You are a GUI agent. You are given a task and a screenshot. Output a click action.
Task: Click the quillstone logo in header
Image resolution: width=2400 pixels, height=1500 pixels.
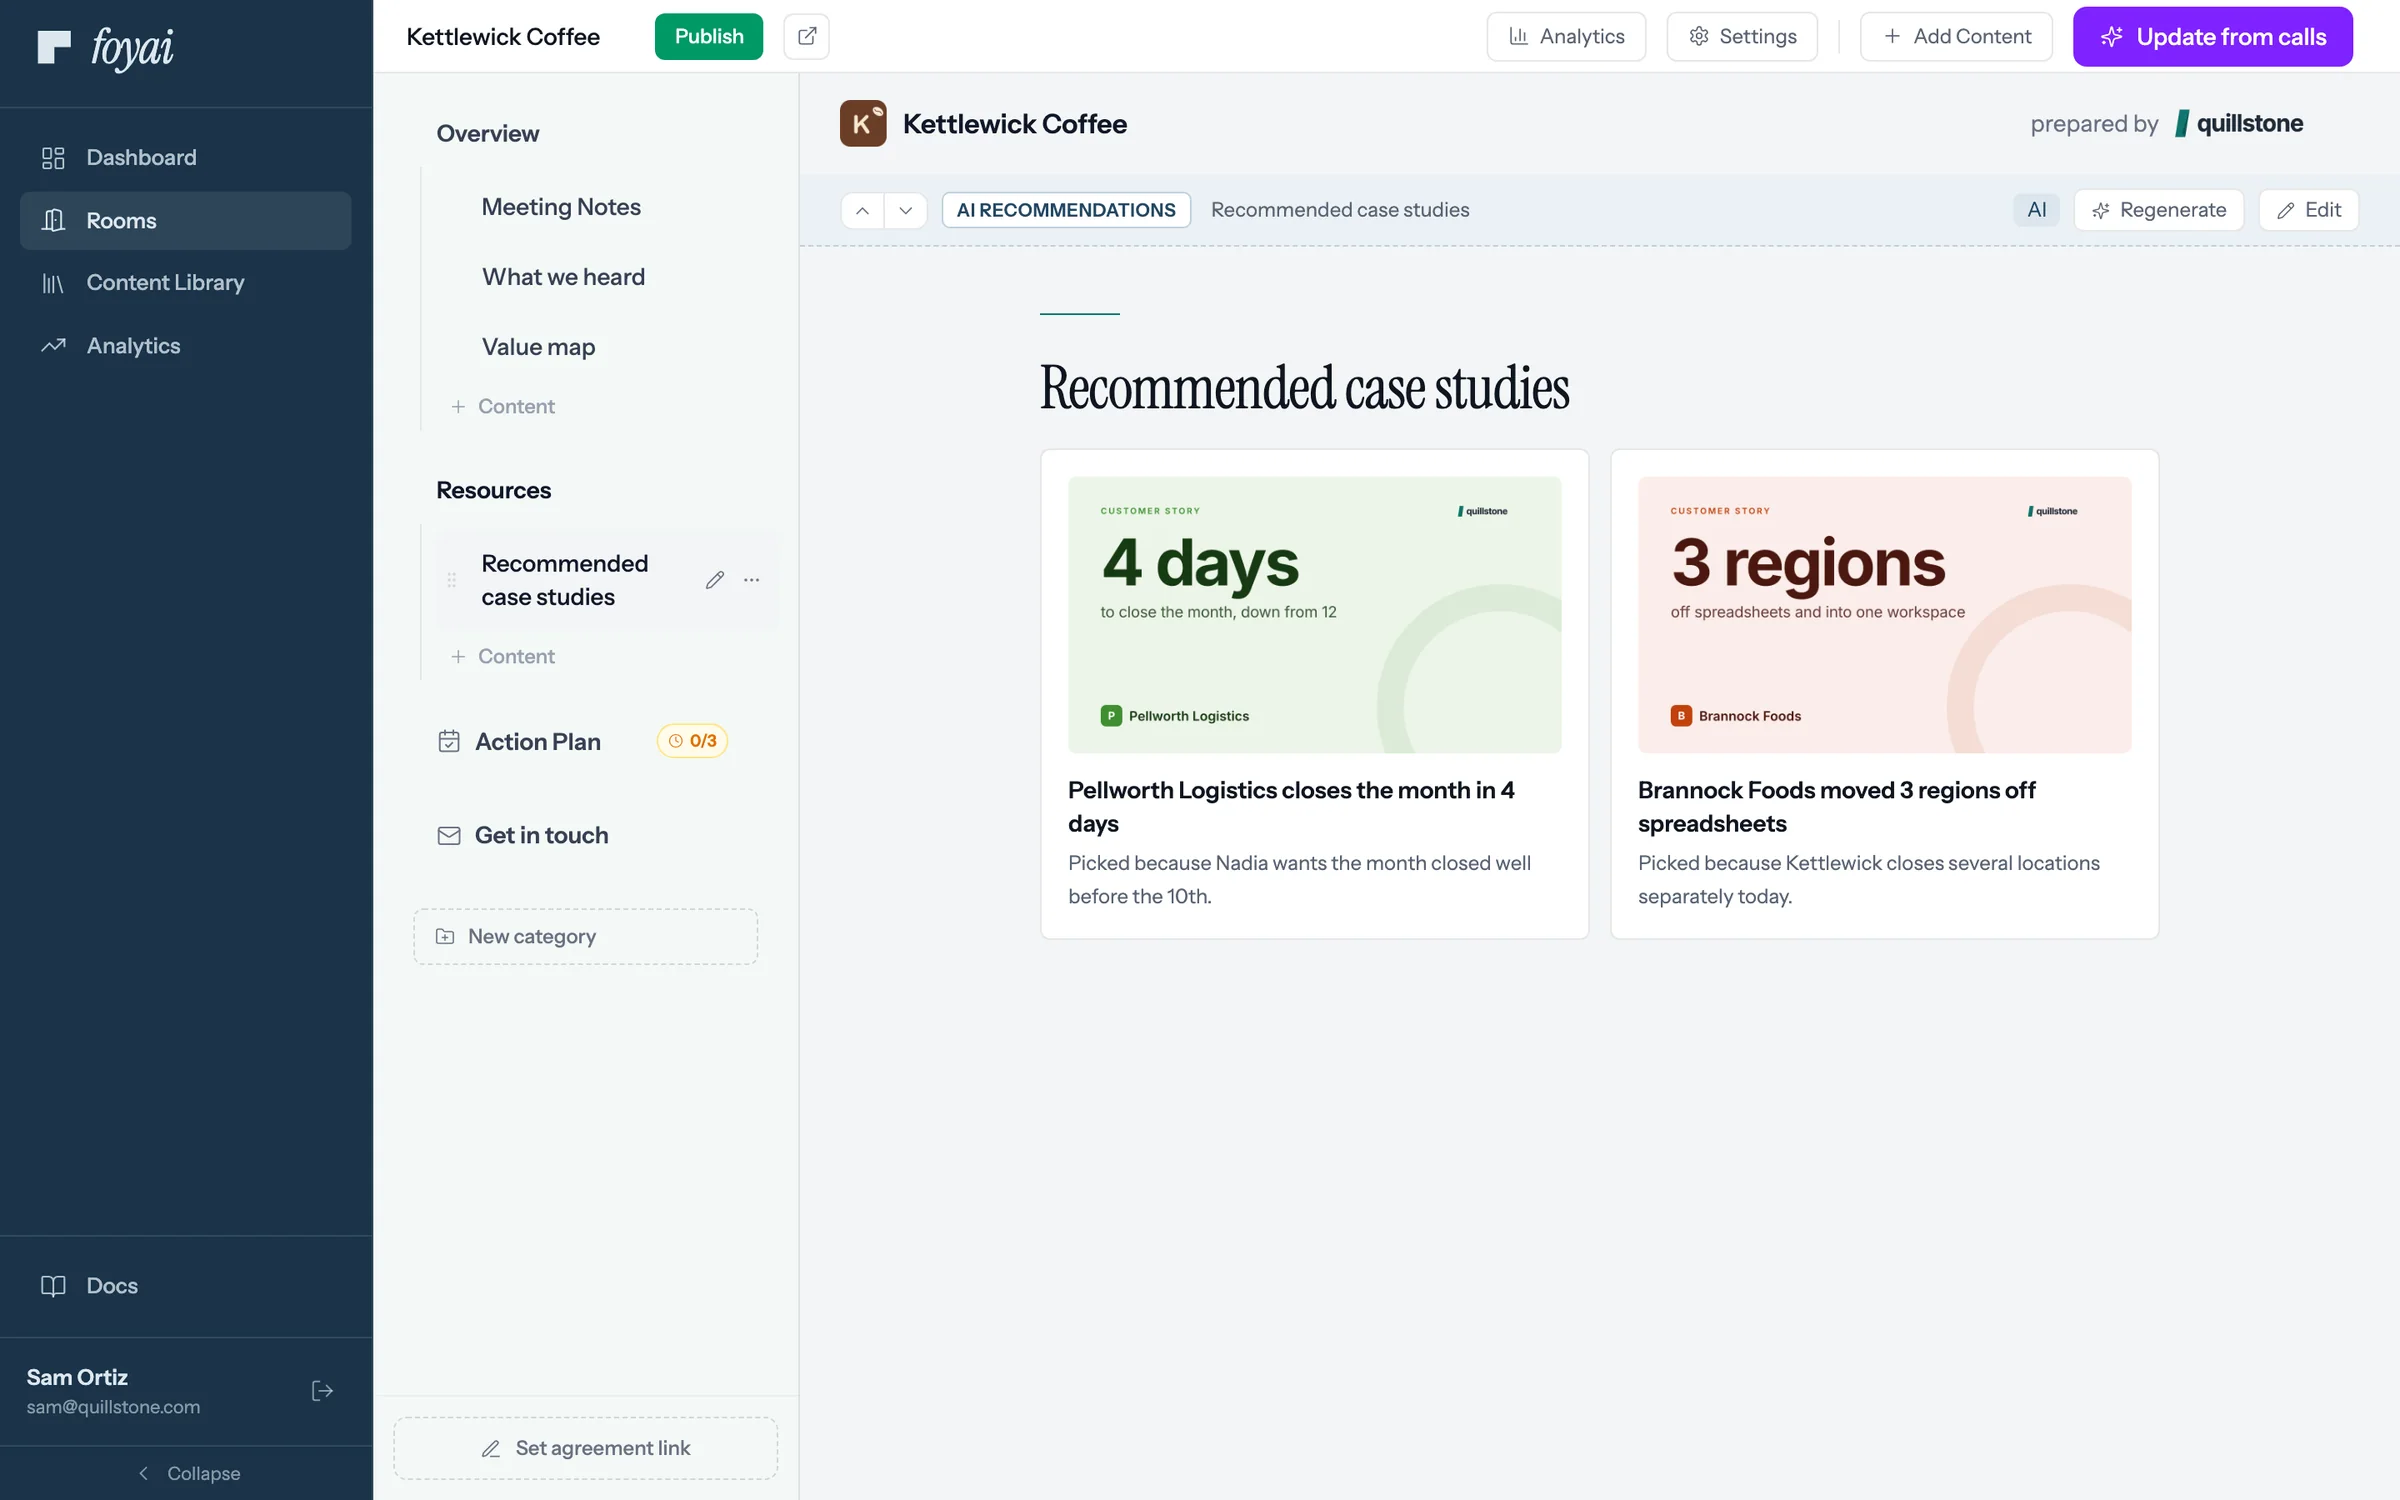2239,123
